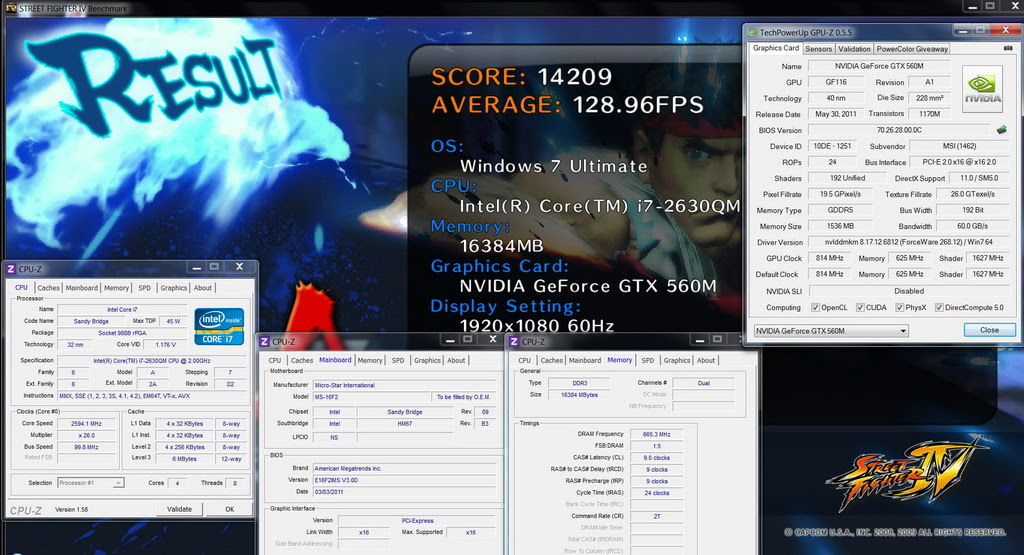The image size is (1024, 555).
Task: Click the Close button in GPU-Z
Action: (x=989, y=330)
